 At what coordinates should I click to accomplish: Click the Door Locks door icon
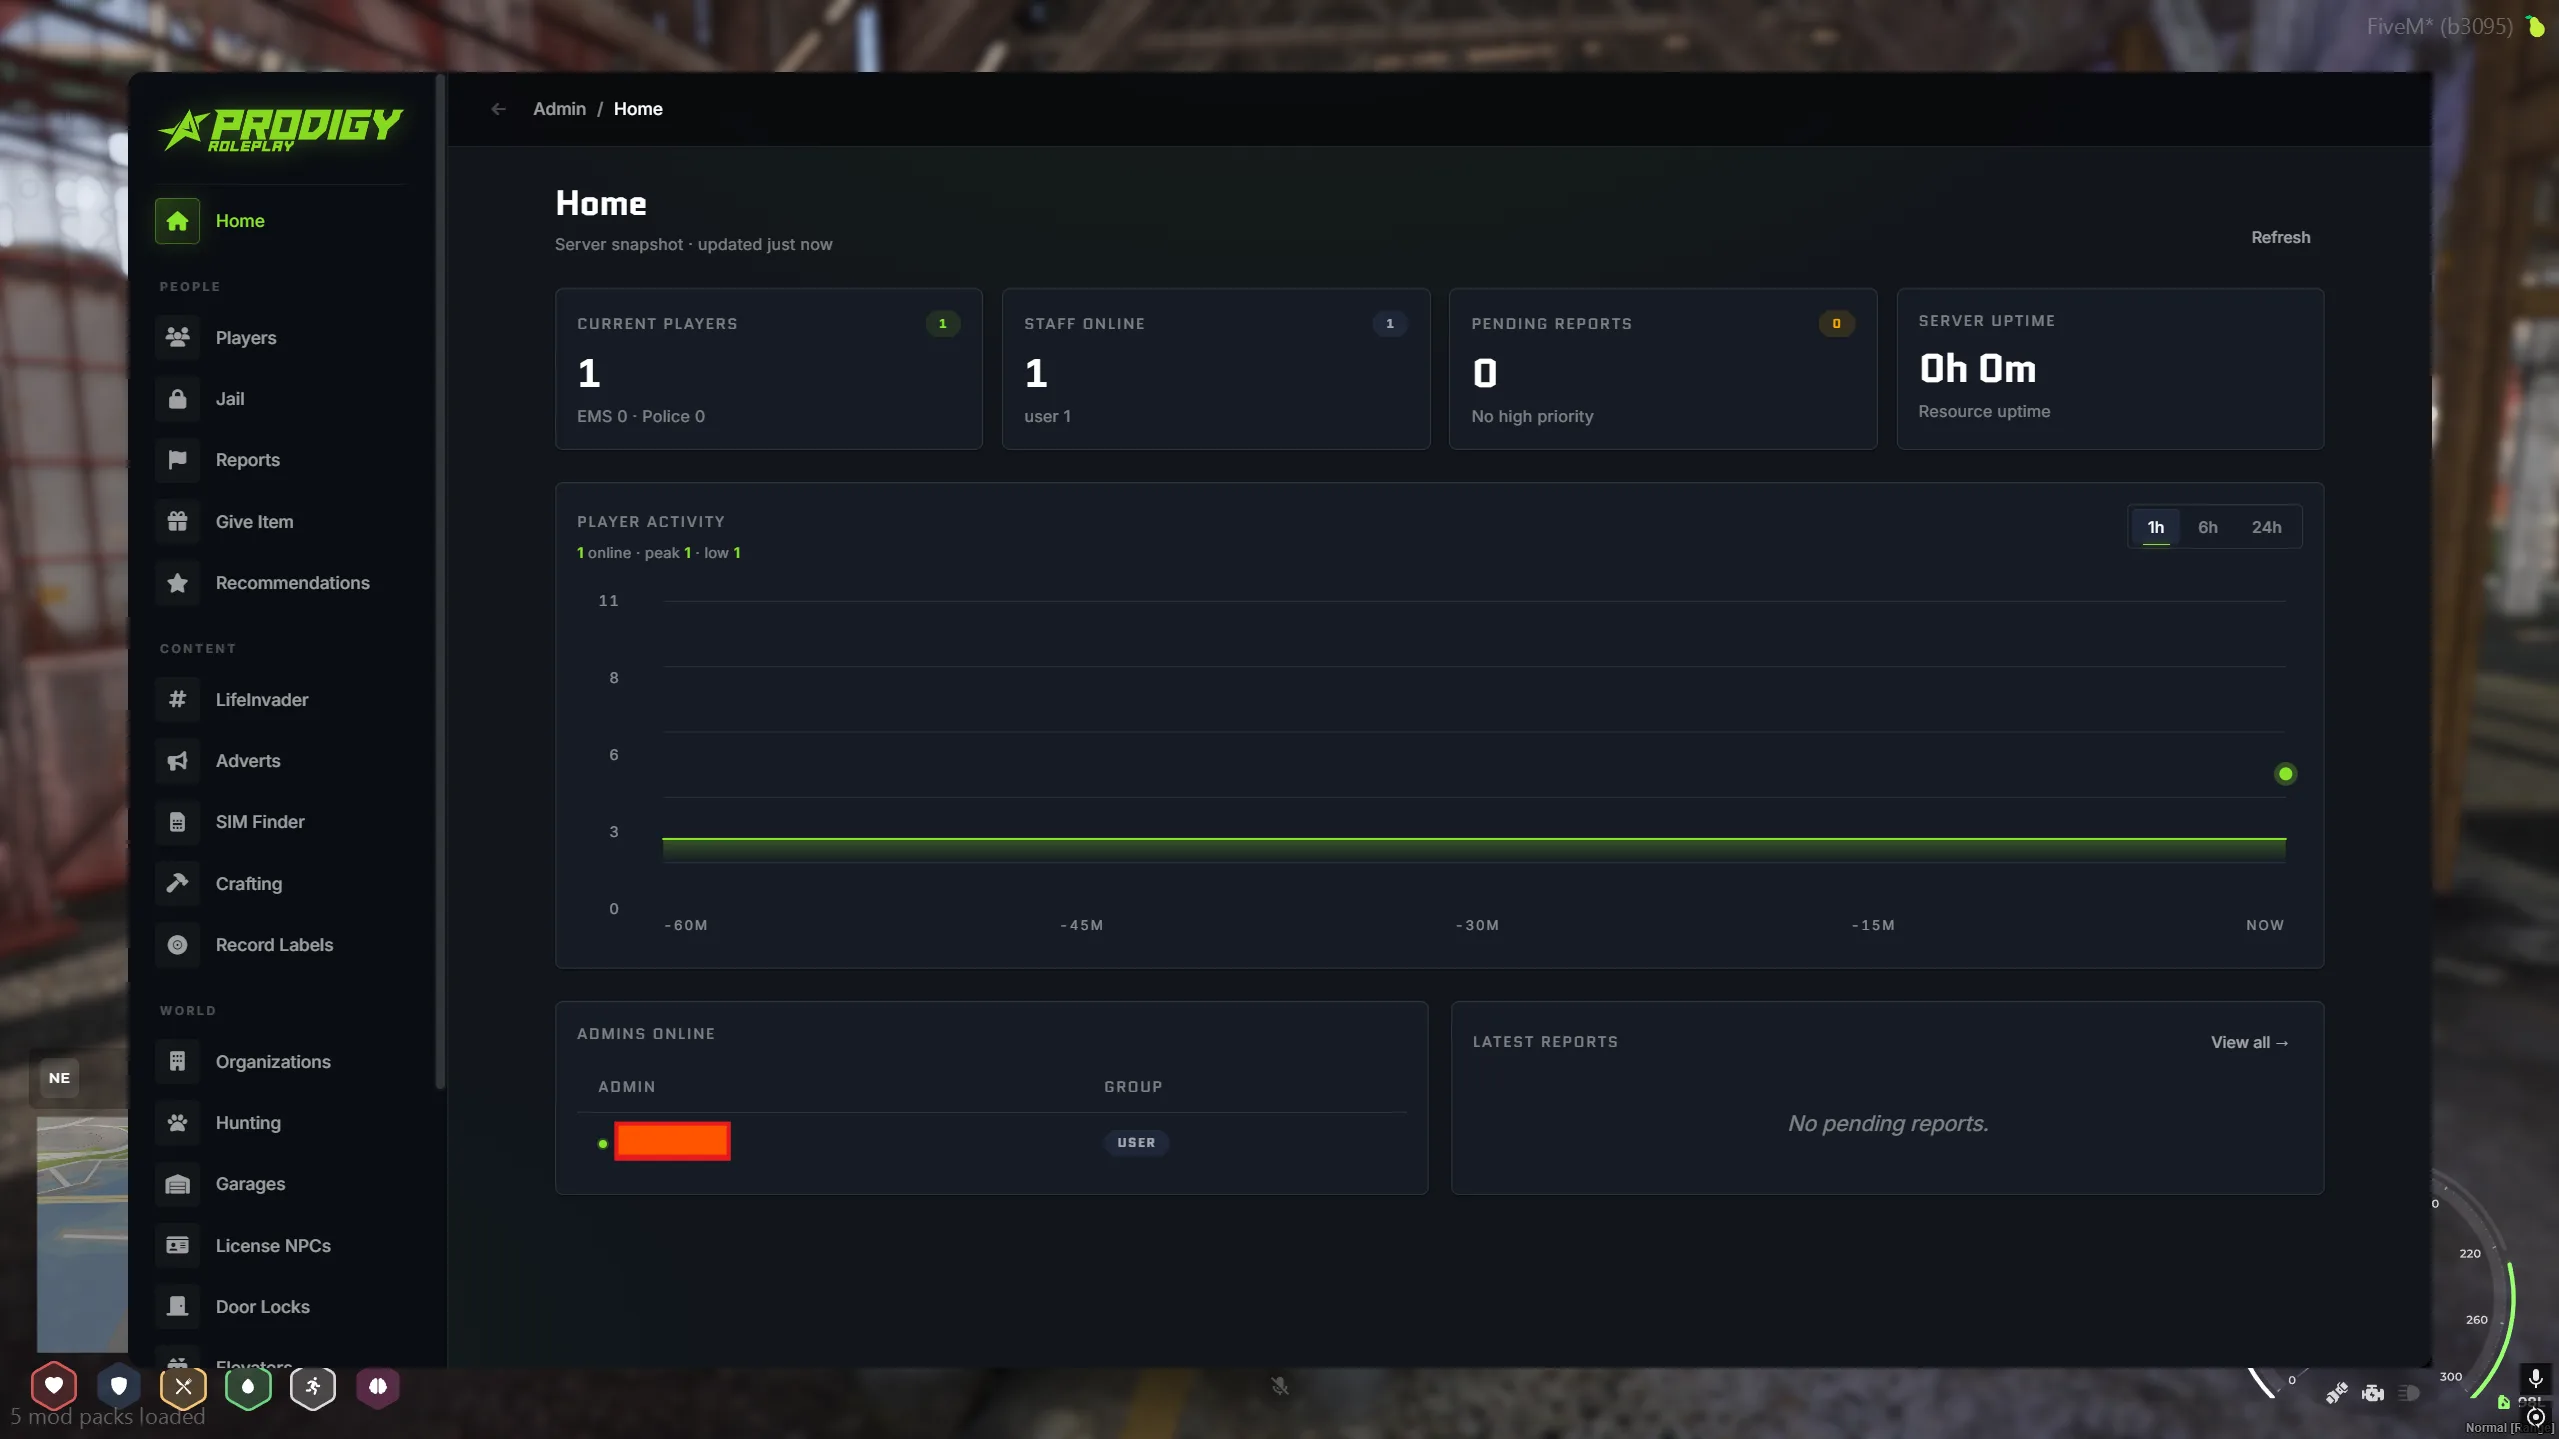pos(177,1307)
